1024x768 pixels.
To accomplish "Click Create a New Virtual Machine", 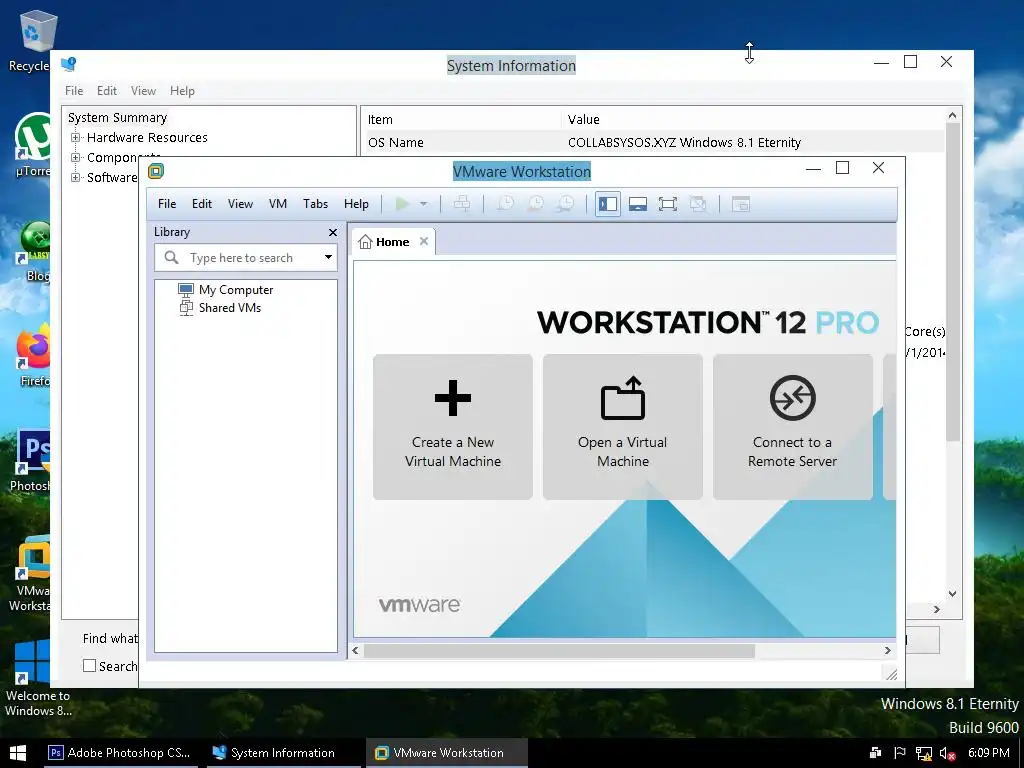I will point(453,427).
